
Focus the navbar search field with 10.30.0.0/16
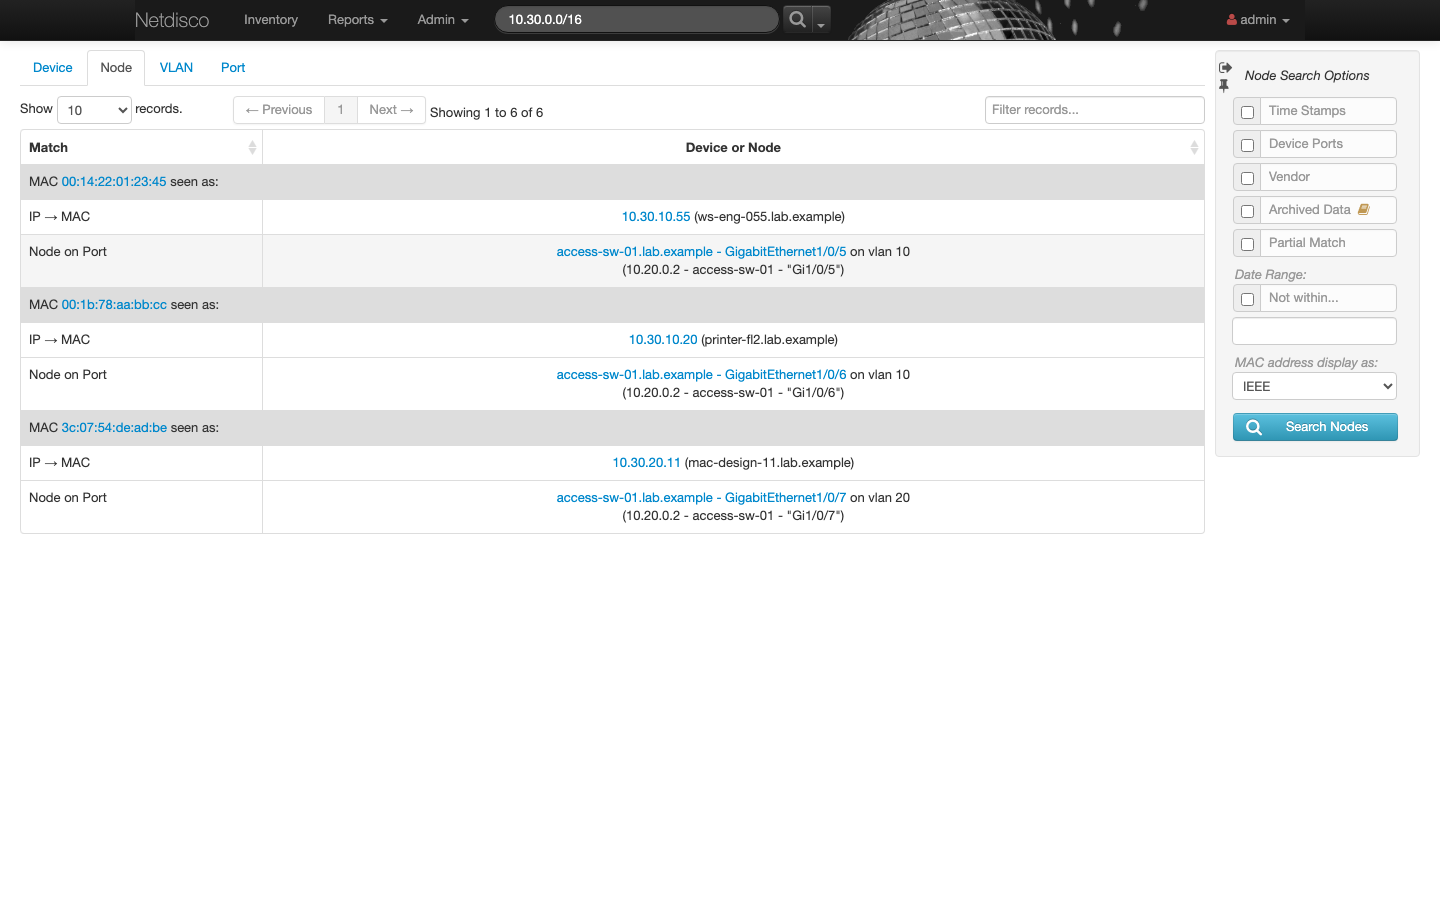[x=637, y=19]
